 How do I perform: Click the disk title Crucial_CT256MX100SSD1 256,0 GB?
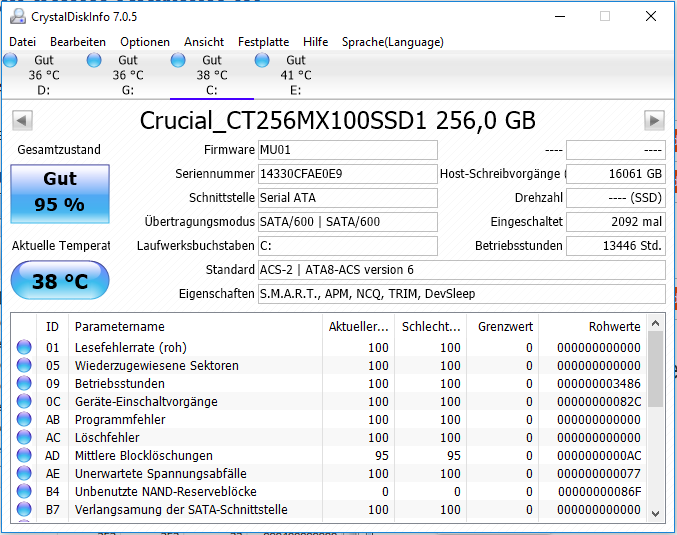click(338, 120)
